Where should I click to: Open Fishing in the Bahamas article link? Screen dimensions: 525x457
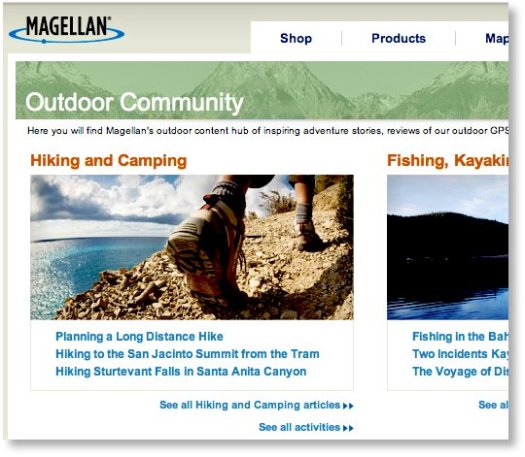[x=460, y=336]
